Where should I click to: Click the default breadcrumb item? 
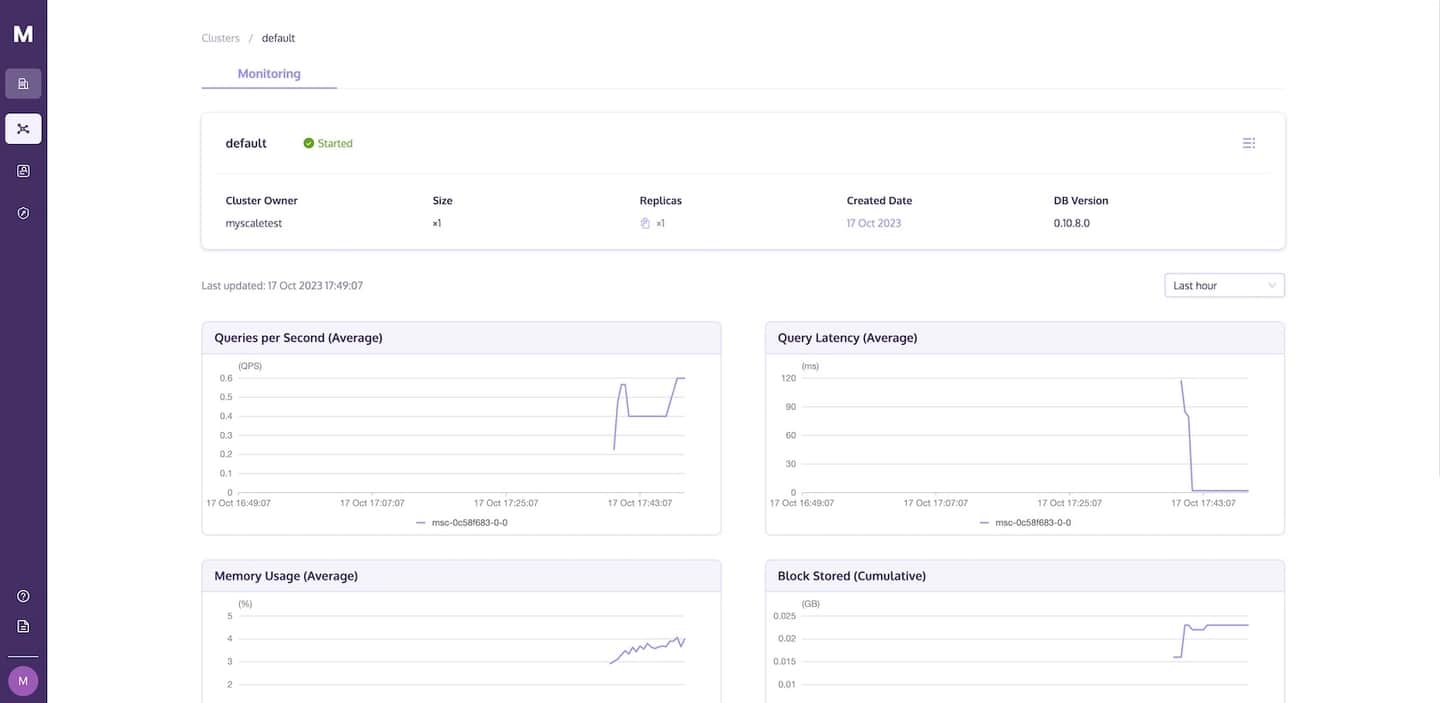(x=278, y=38)
